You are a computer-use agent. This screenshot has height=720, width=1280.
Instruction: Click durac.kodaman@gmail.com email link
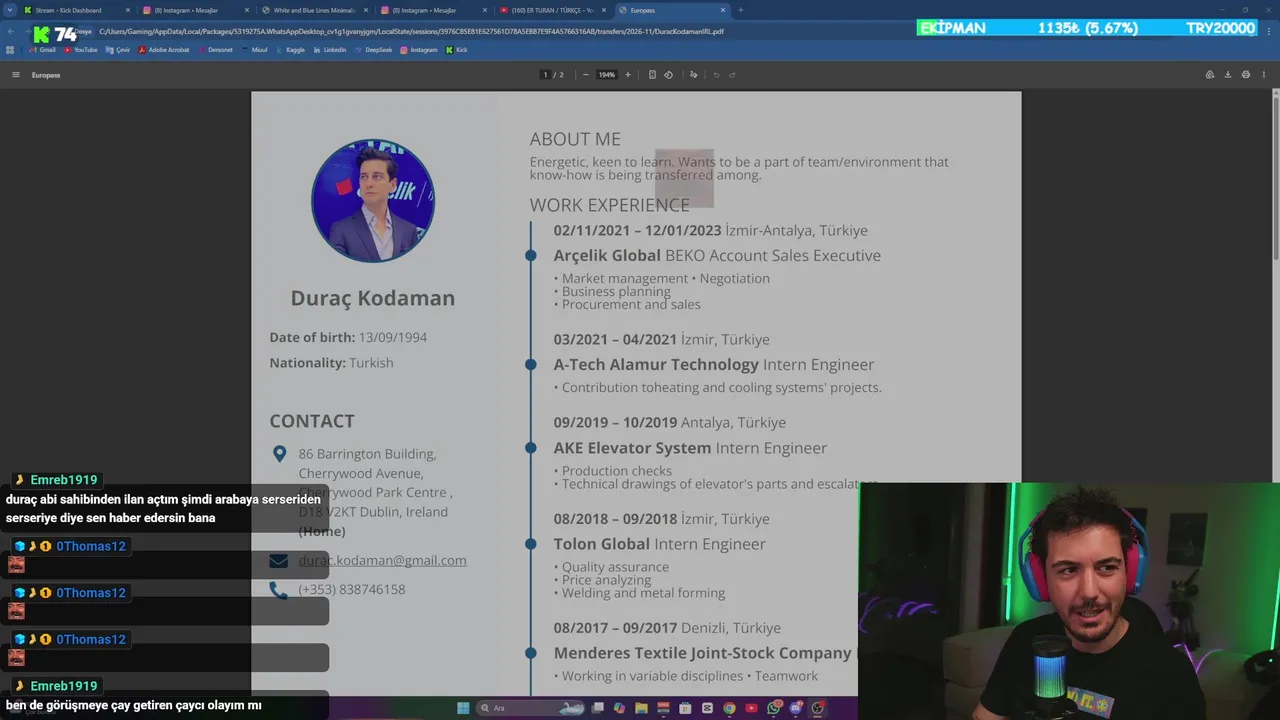coord(382,561)
